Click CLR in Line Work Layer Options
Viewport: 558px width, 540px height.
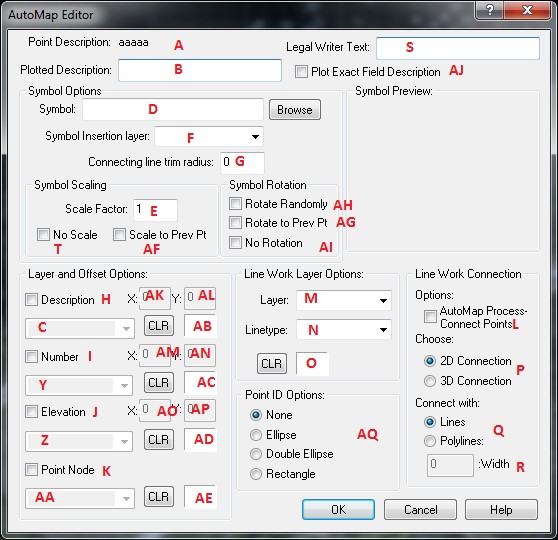click(x=272, y=363)
